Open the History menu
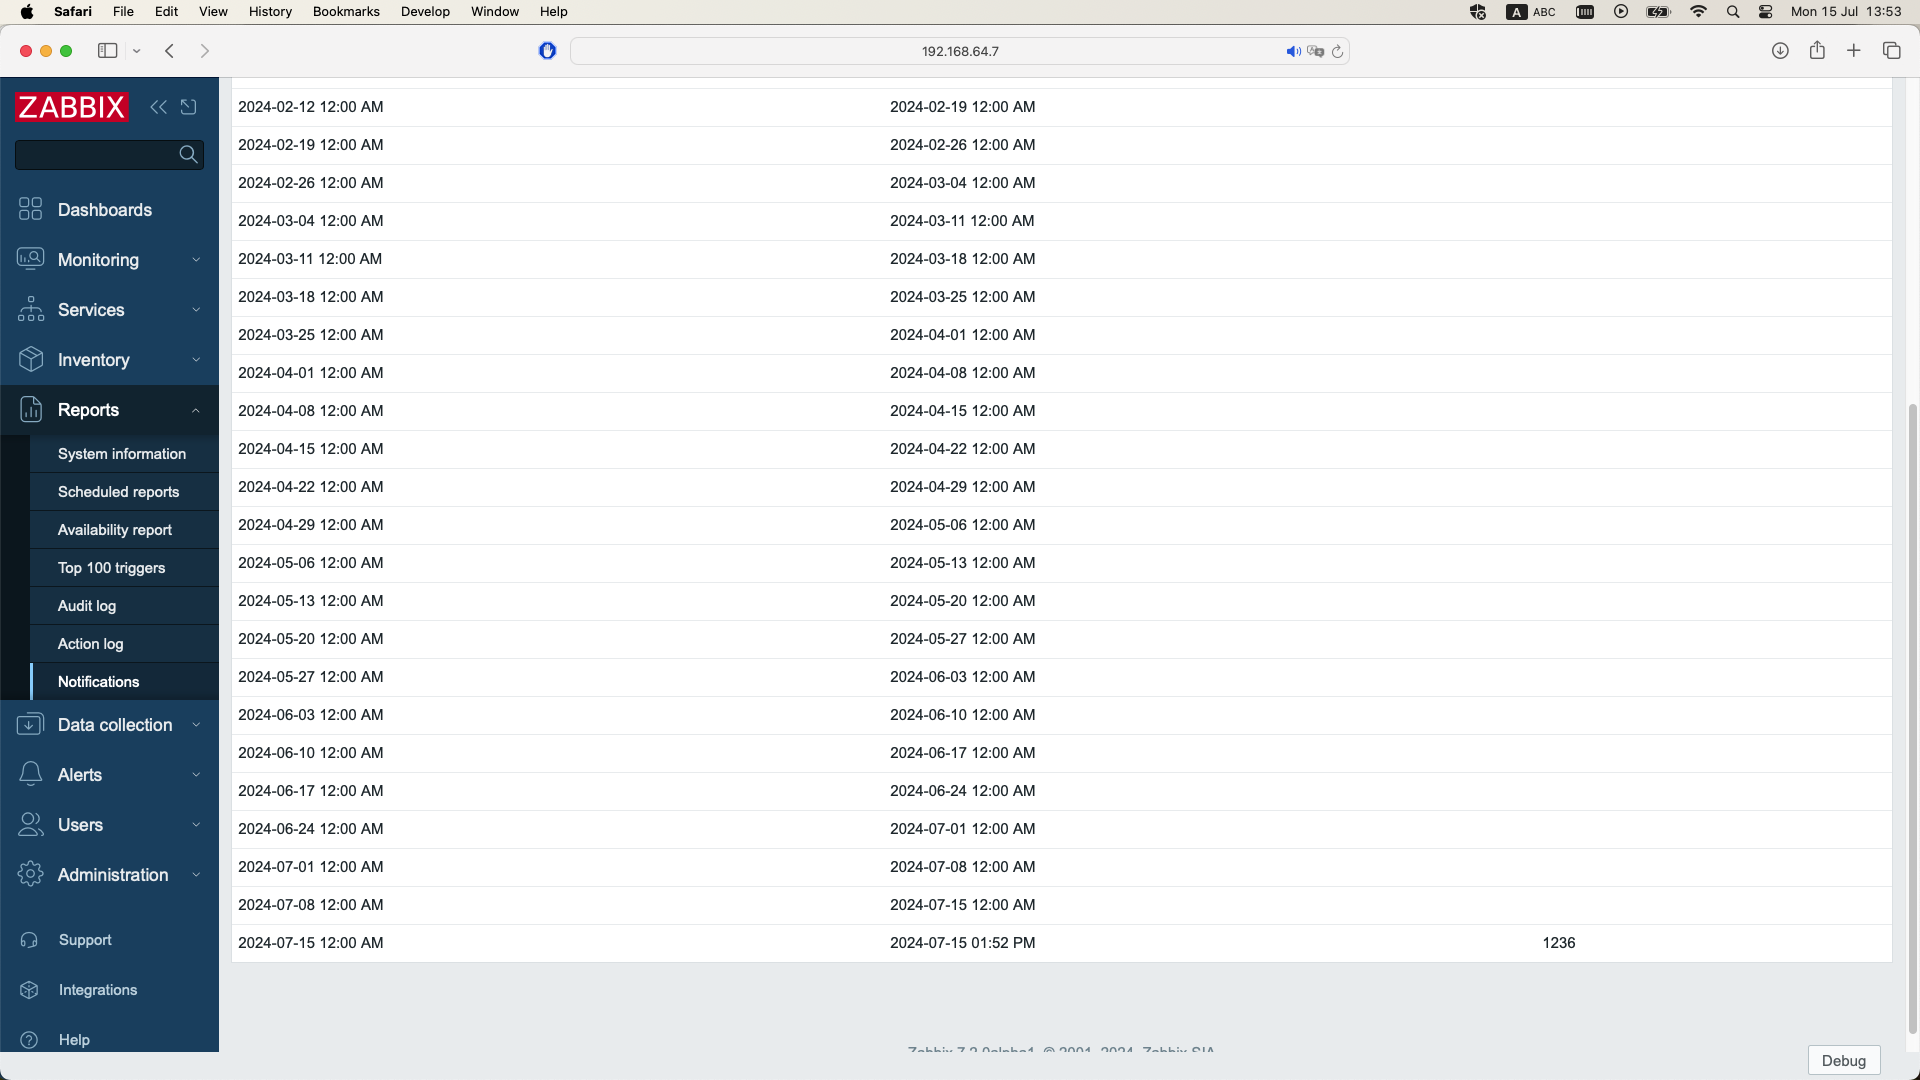The image size is (1920, 1080). [x=270, y=12]
